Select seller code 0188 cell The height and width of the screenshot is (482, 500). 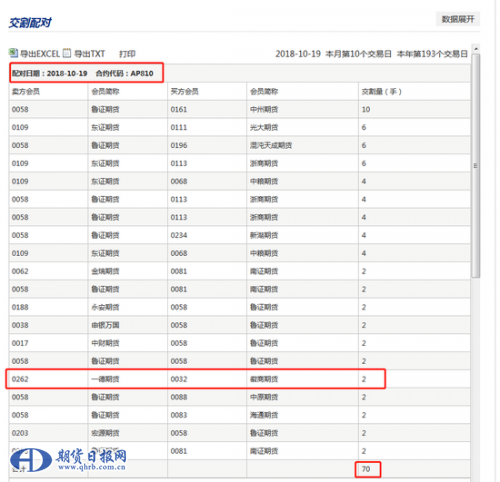coord(48,307)
